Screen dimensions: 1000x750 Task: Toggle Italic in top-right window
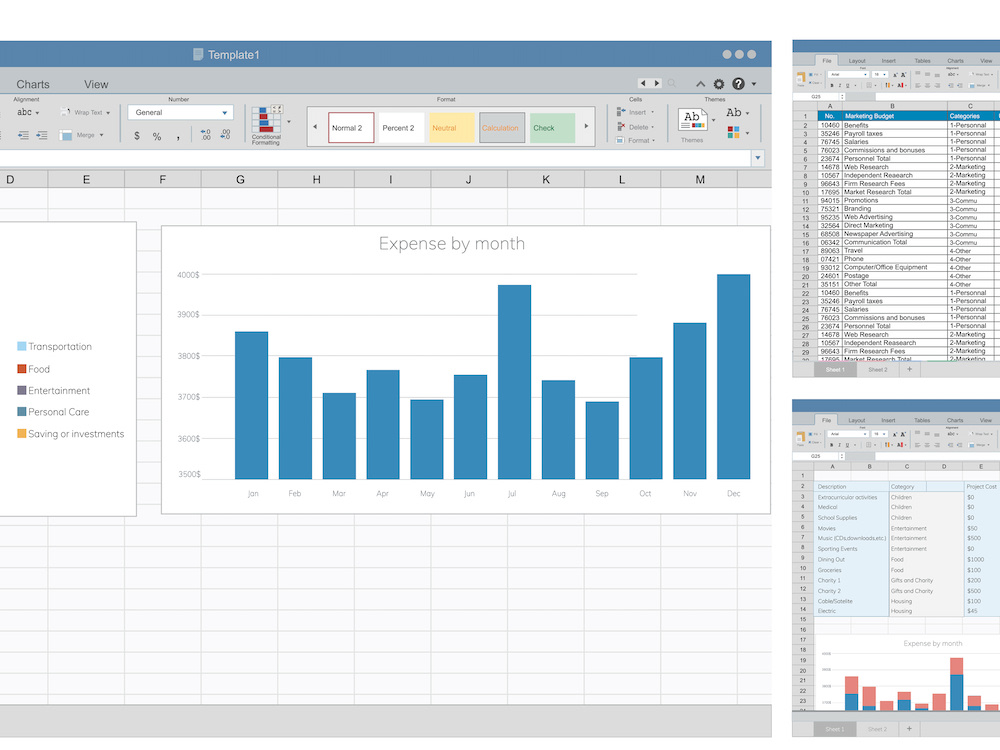tap(840, 85)
